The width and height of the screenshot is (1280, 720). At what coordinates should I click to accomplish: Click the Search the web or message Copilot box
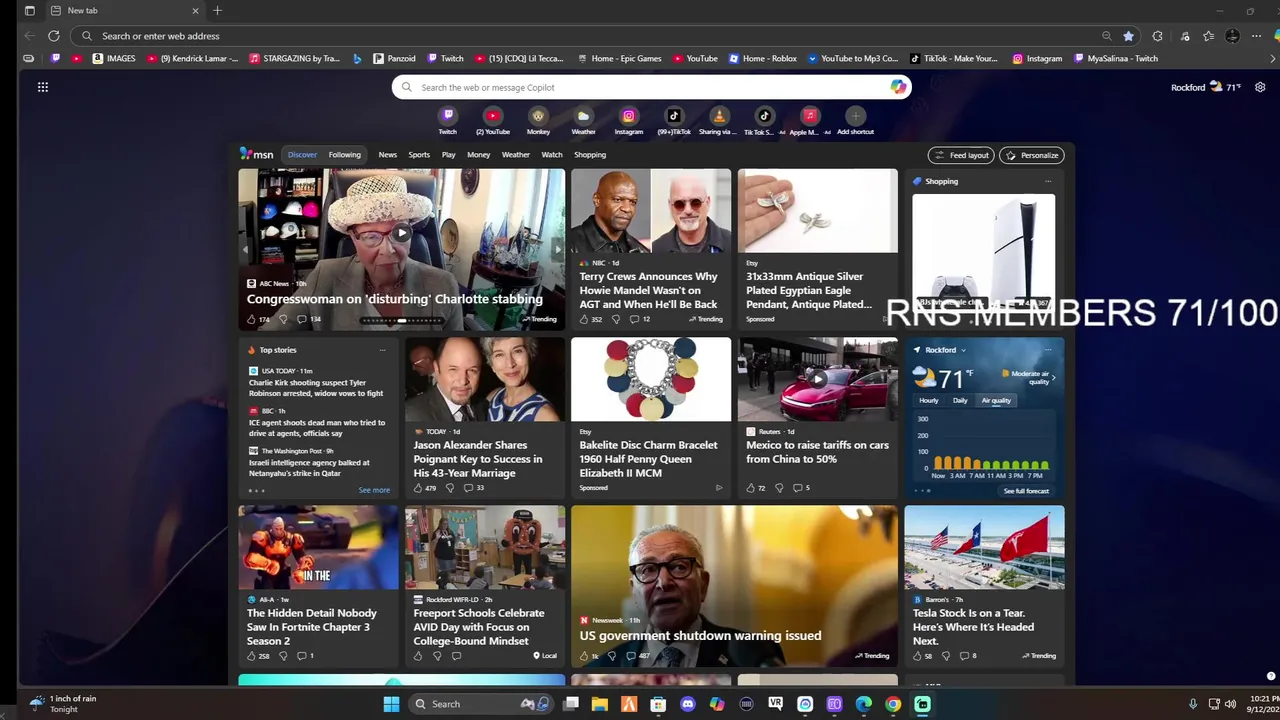click(650, 87)
